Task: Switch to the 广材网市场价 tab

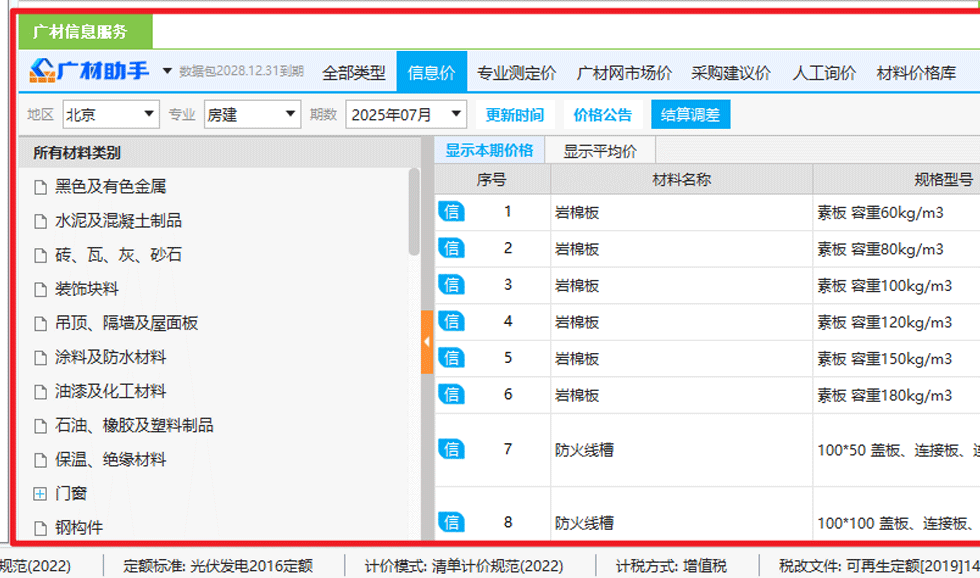Action: point(624,73)
